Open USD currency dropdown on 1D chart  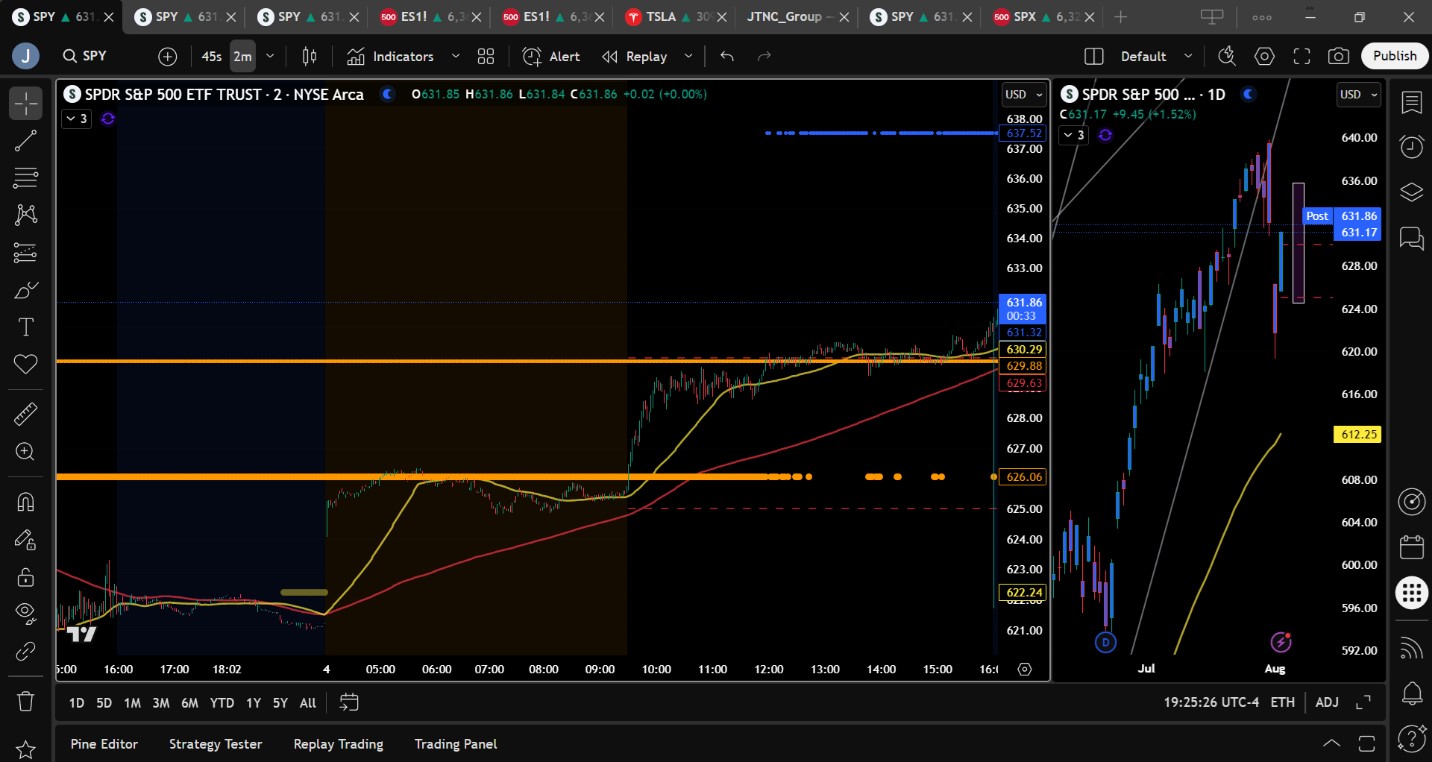[1358, 95]
